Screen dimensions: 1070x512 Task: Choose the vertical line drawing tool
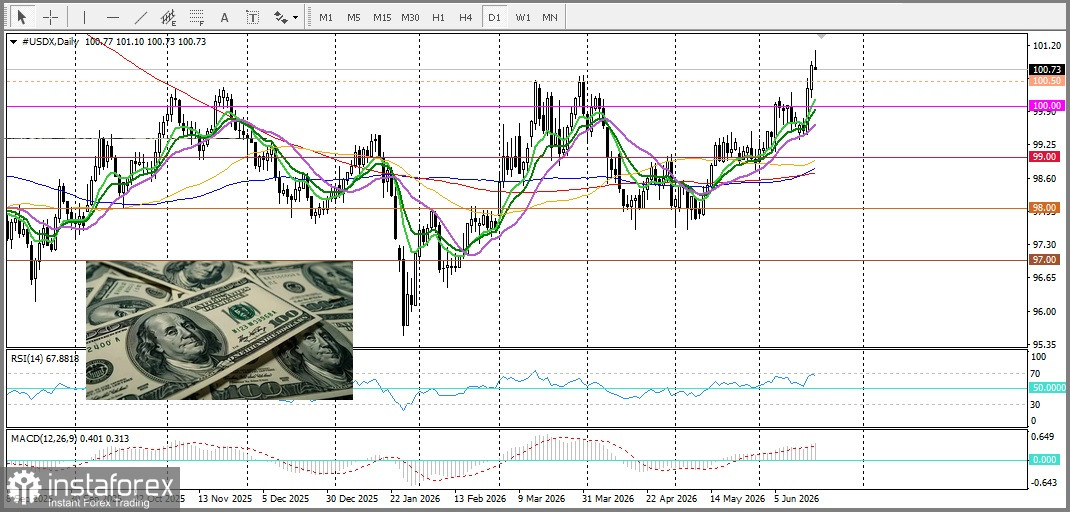(x=84, y=16)
